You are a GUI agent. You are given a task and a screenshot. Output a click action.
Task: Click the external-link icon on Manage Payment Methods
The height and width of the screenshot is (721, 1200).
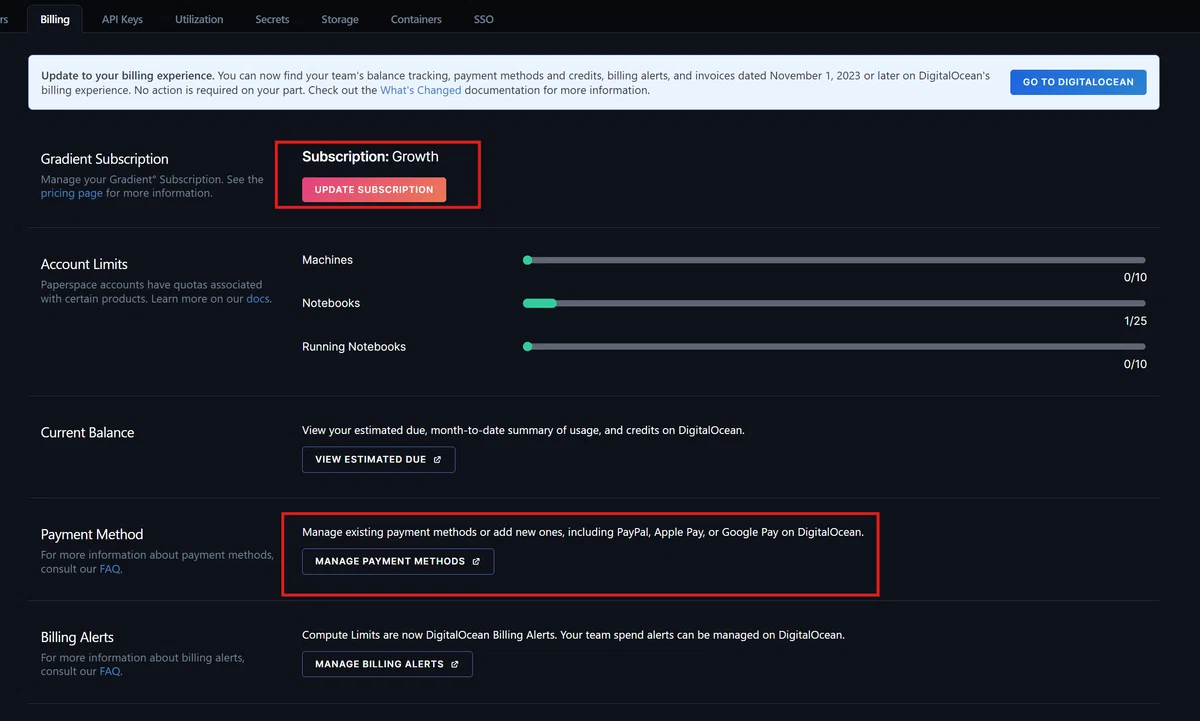tap(476, 562)
